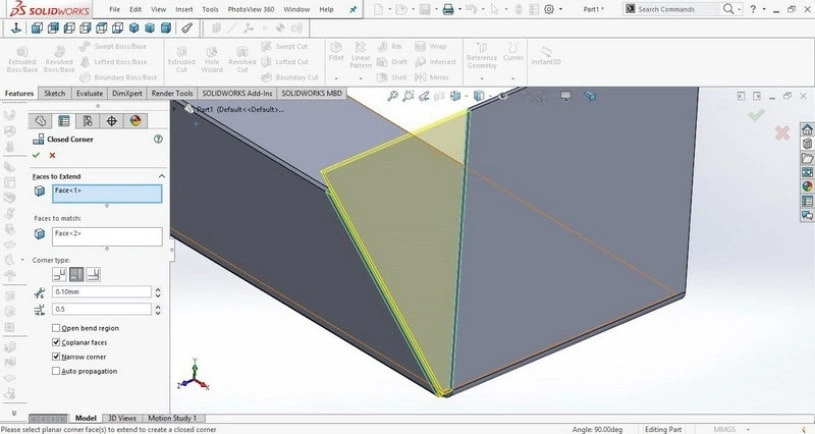The width and height of the screenshot is (815, 434).
Task: Select the Butt corner type icon
Action: point(60,274)
